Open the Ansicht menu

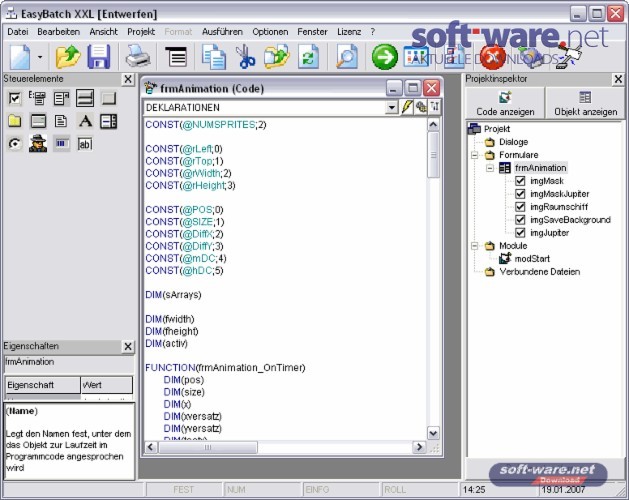coord(103,32)
